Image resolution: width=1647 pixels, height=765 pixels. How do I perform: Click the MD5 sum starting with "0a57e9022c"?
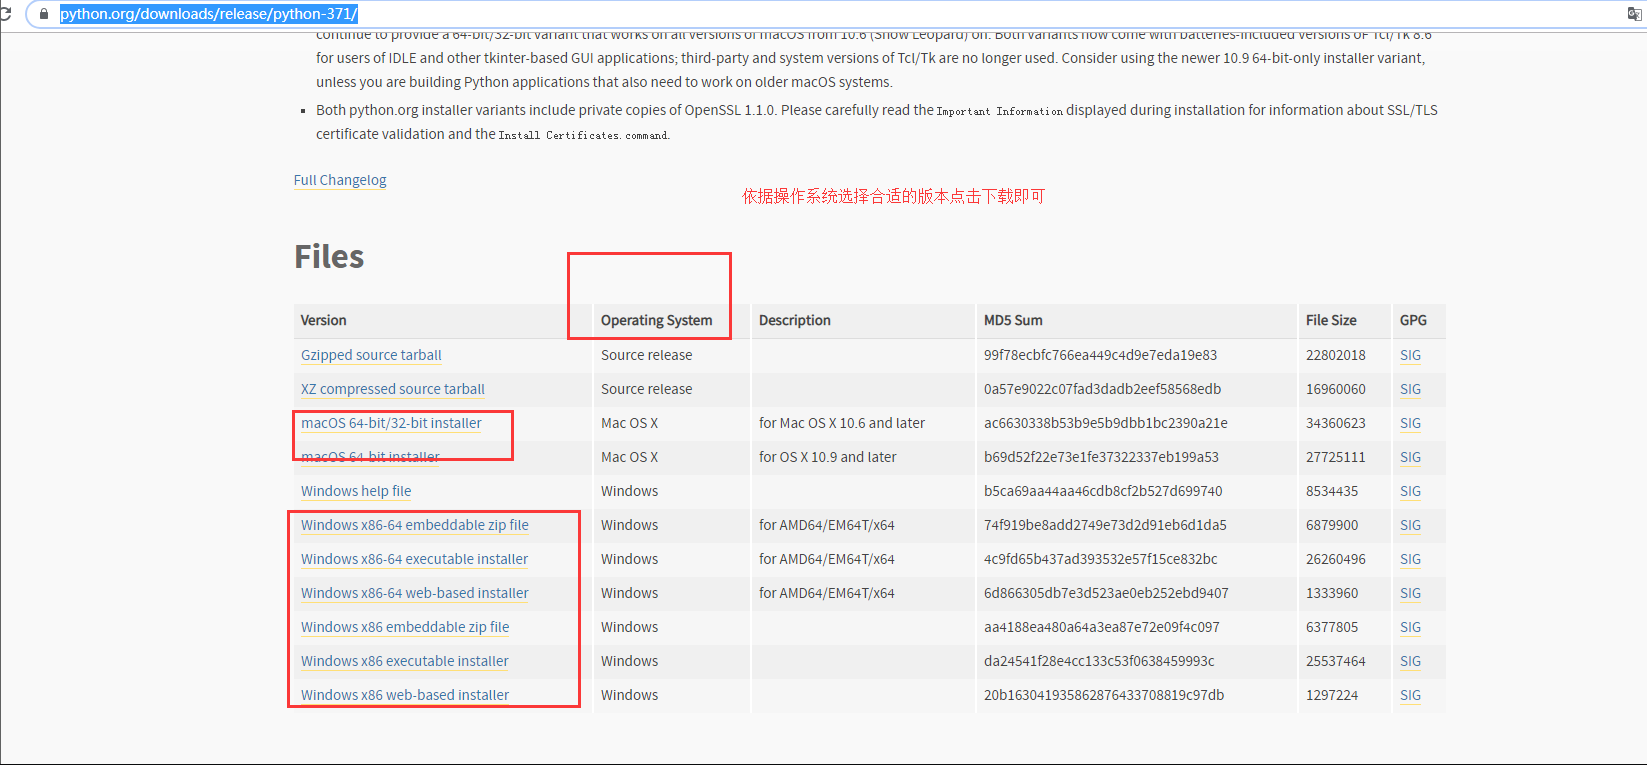tap(1103, 389)
